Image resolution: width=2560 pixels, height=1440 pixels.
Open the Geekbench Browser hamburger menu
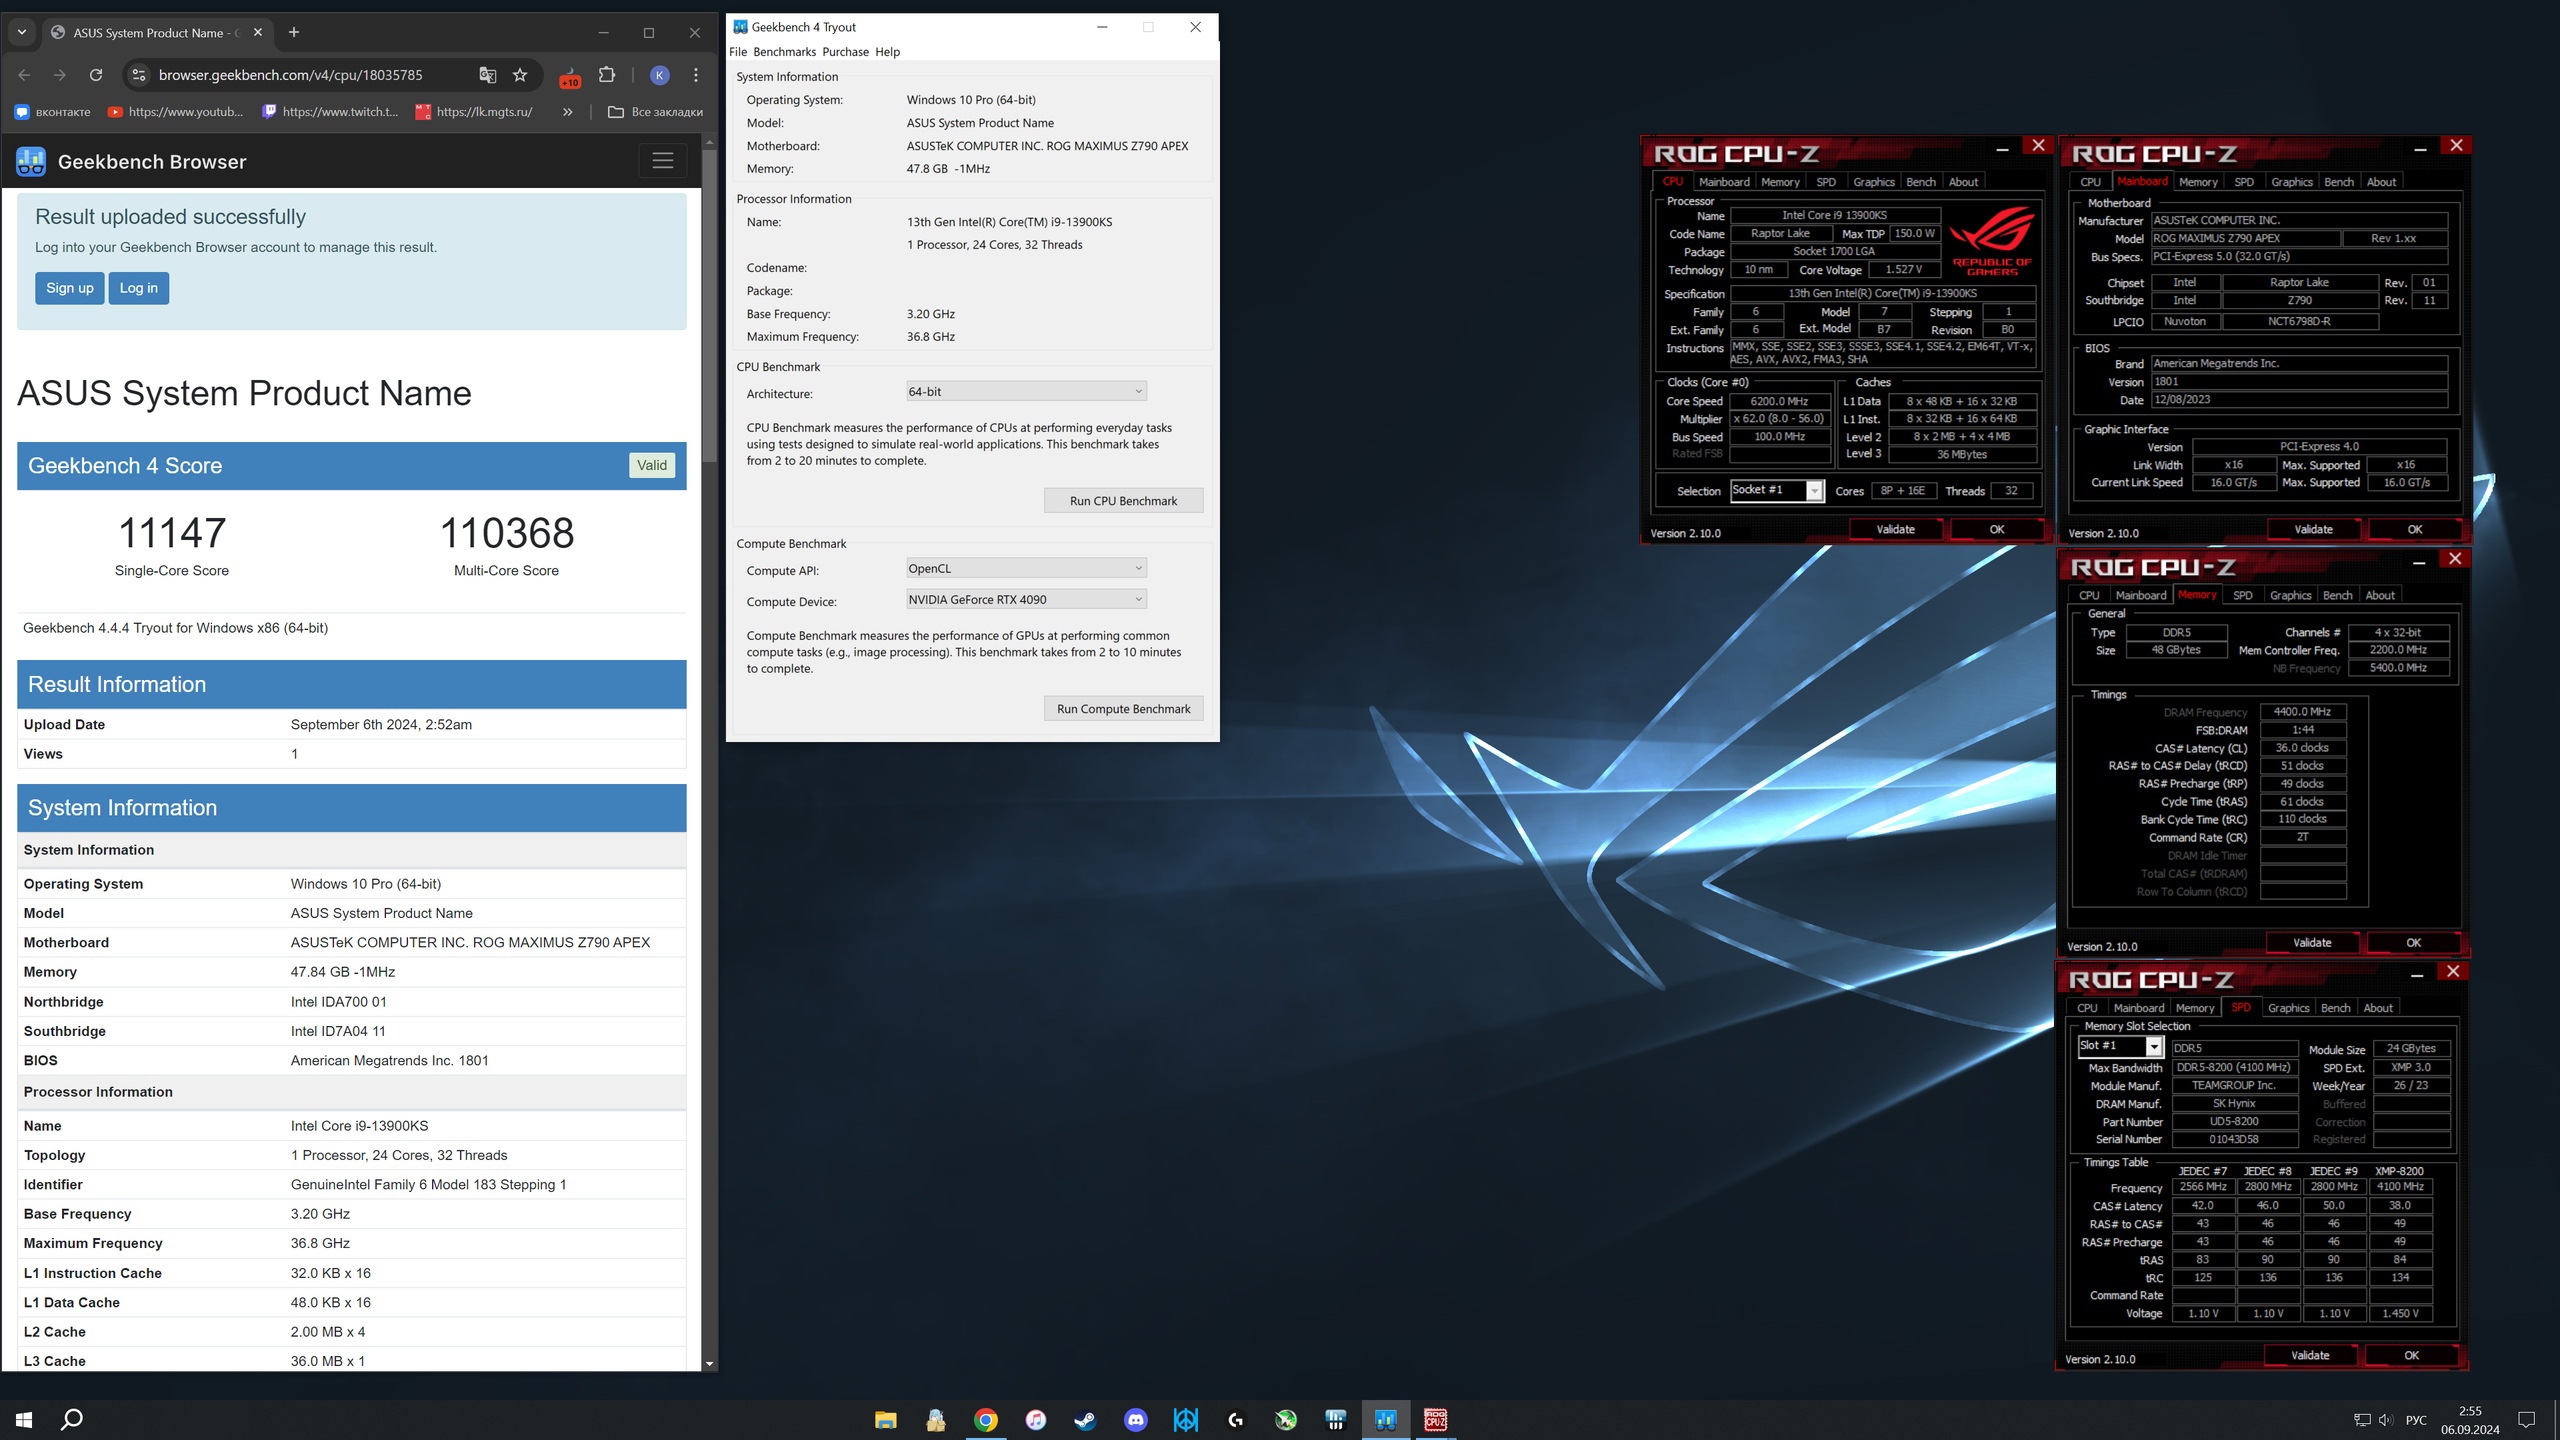coord(663,161)
